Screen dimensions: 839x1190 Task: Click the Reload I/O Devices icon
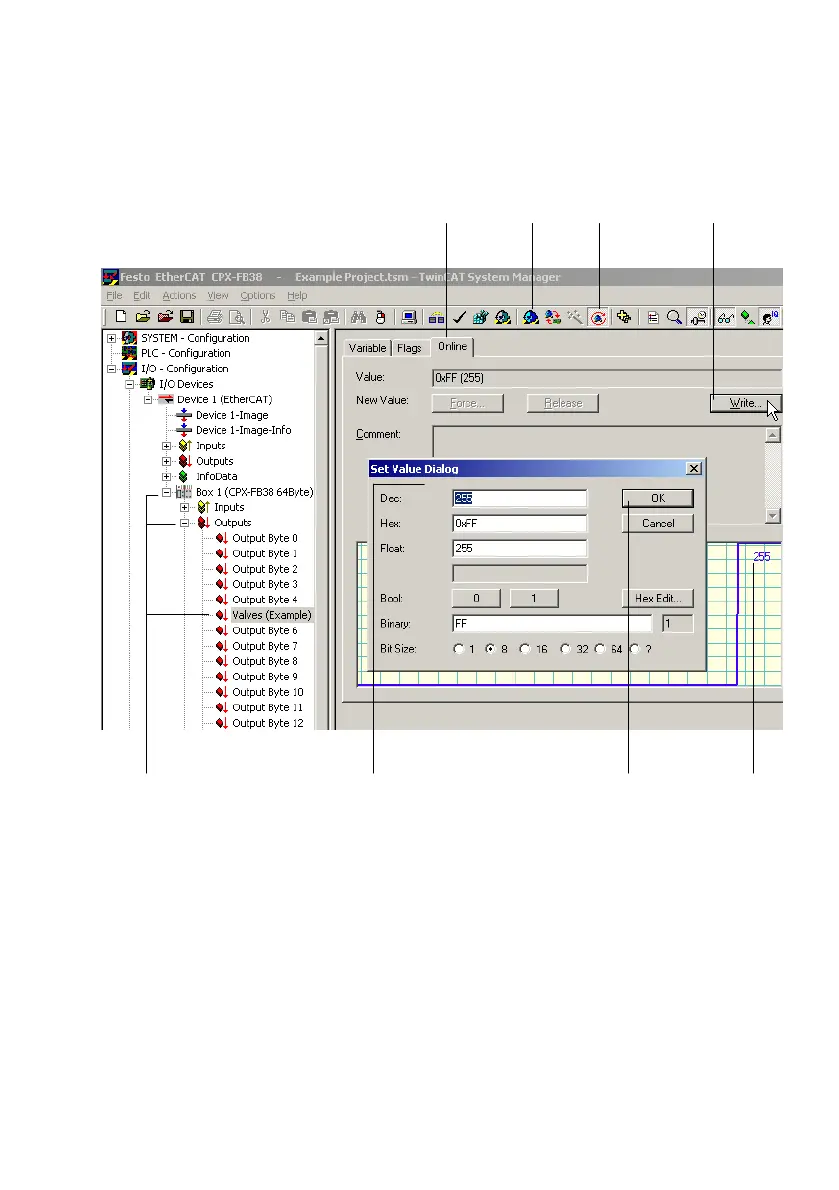pyautogui.click(x=553, y=317)
